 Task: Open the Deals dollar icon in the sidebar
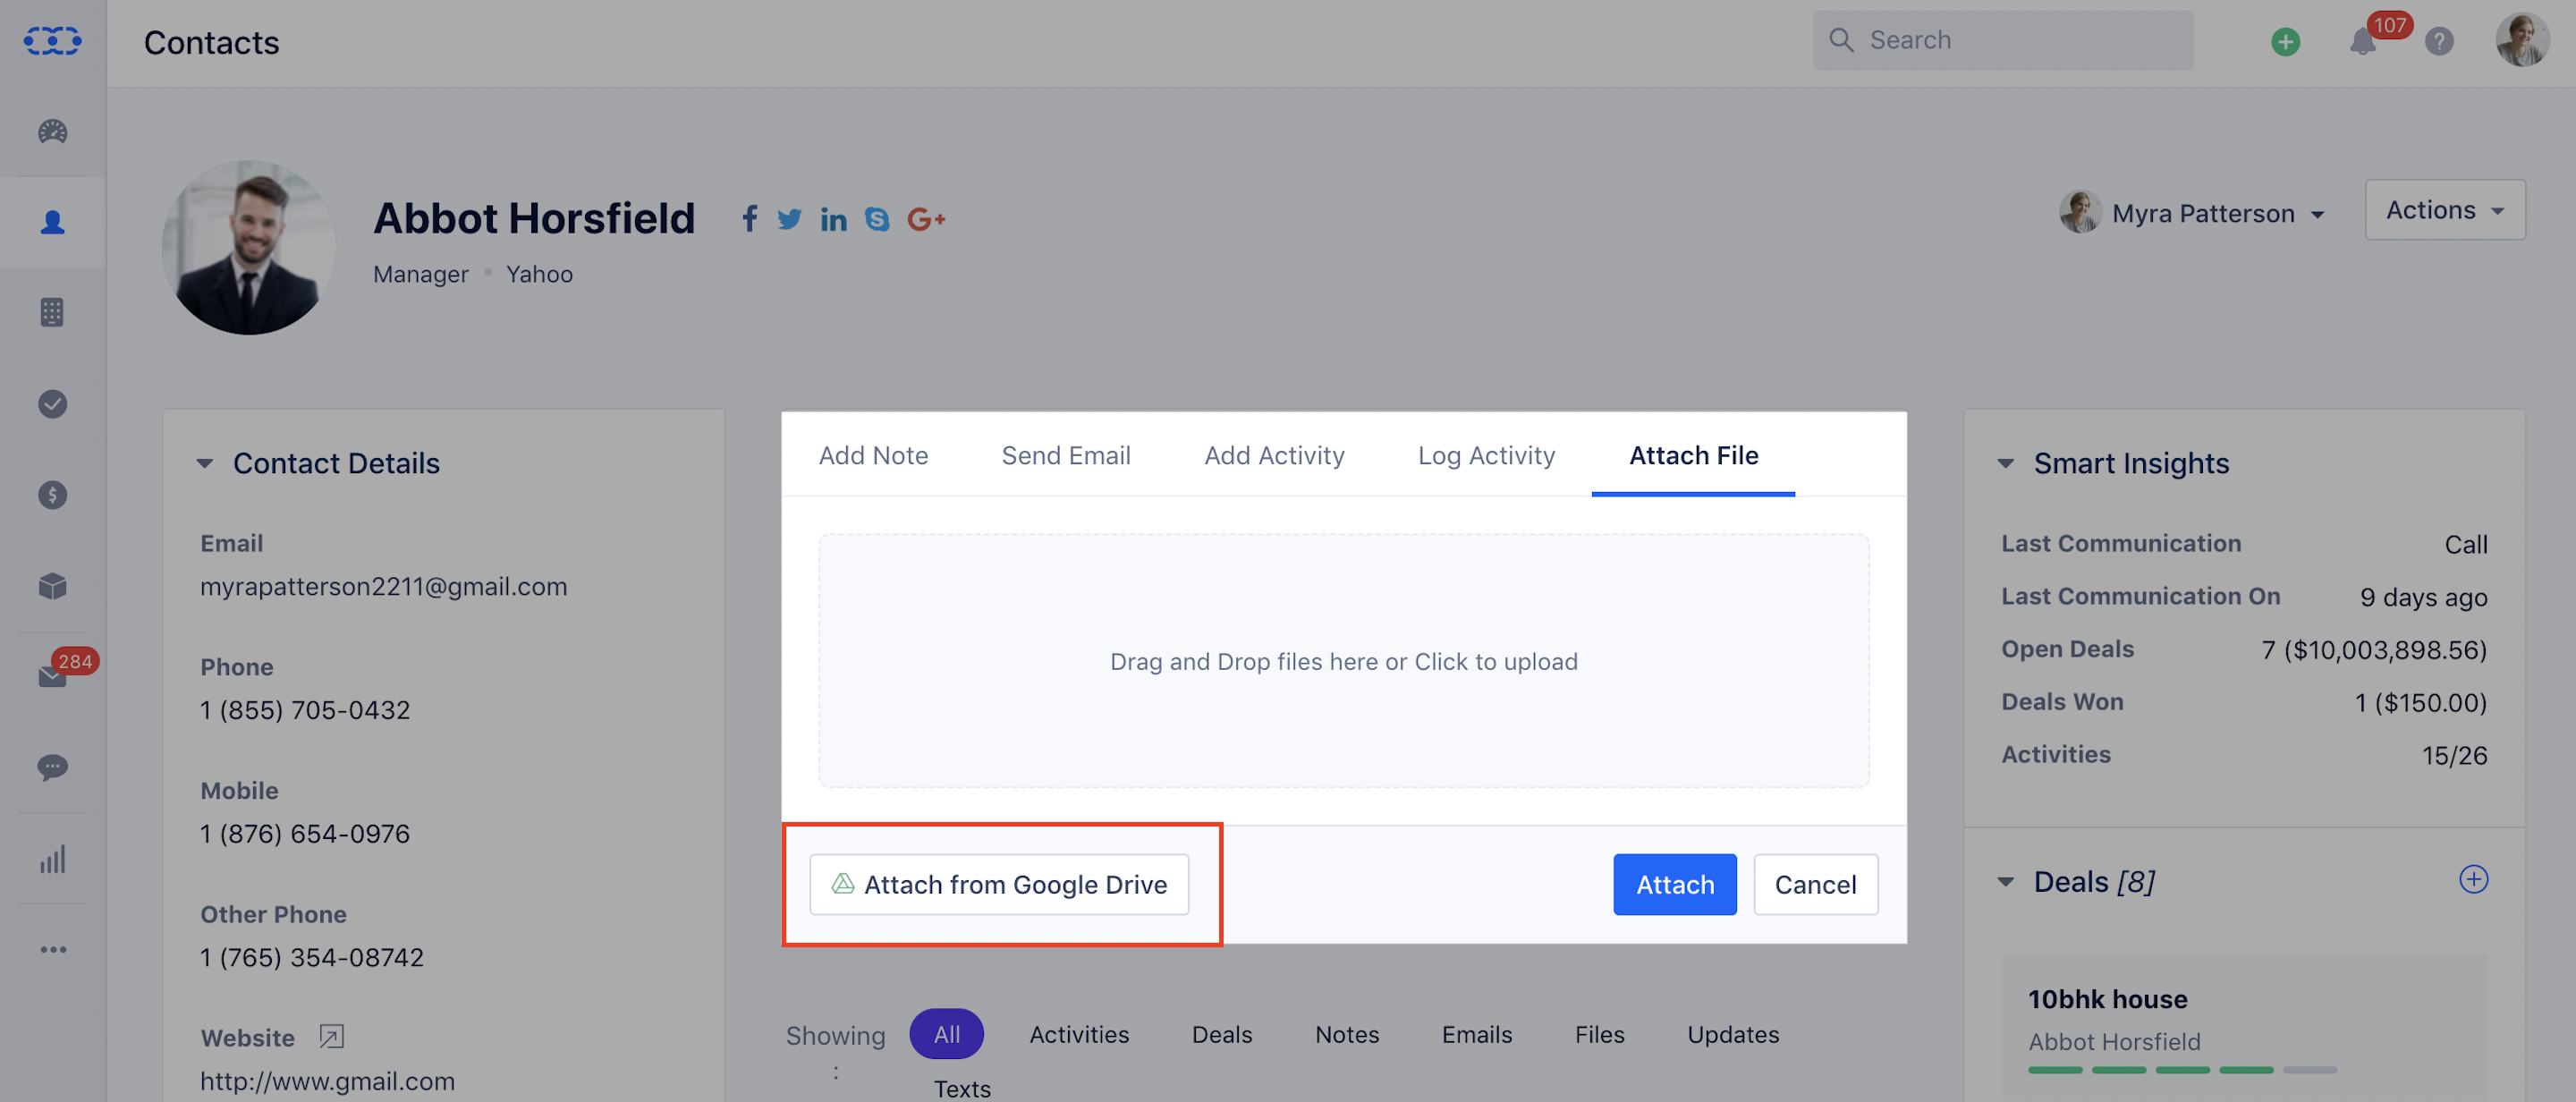52,494
